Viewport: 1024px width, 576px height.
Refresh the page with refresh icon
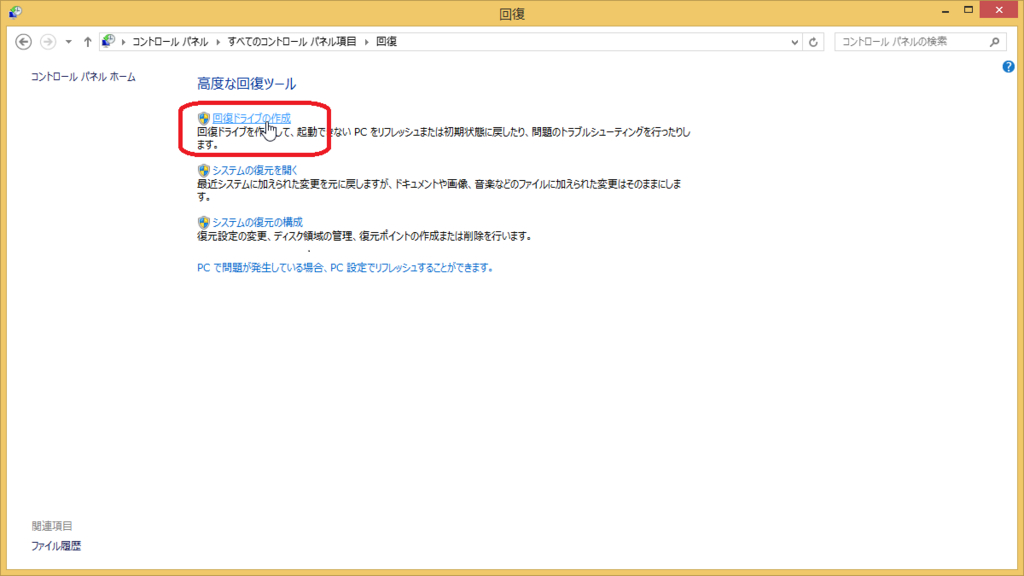[813, 42]
